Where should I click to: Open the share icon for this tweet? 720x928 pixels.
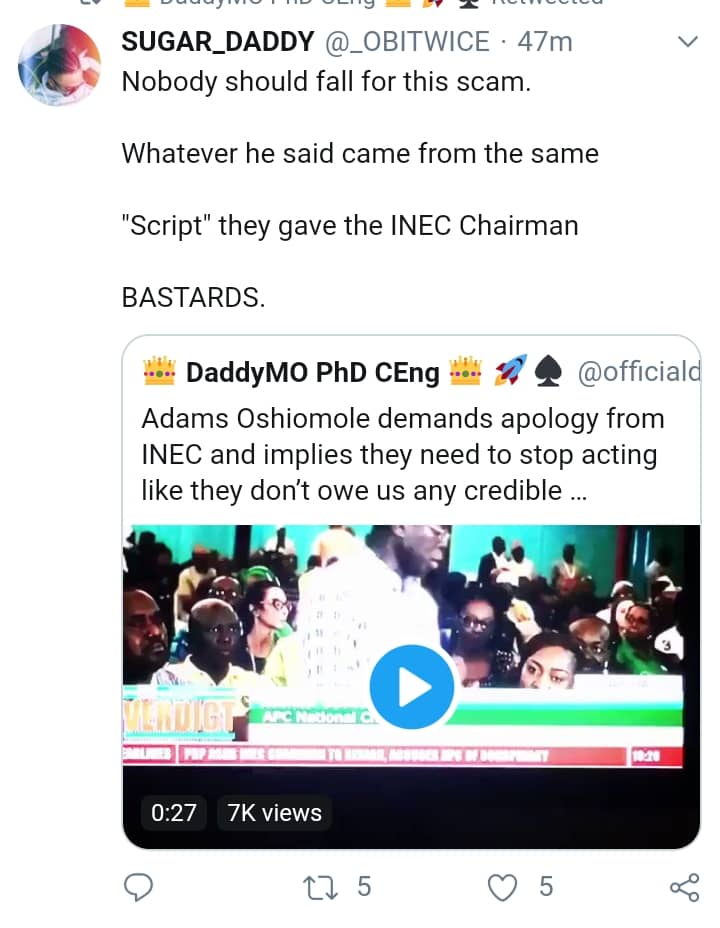[684, 886]
